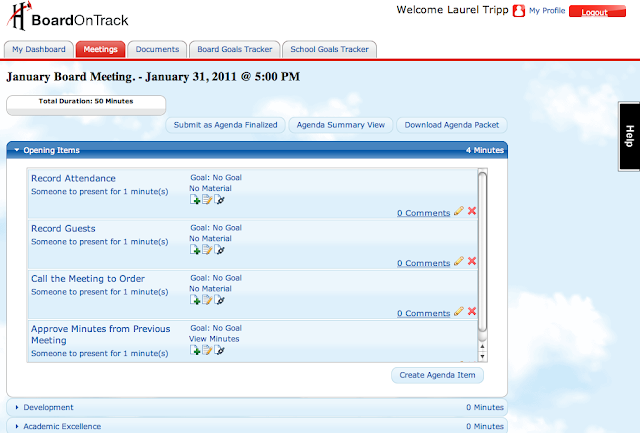Open the My Profile link

point(547,11)
